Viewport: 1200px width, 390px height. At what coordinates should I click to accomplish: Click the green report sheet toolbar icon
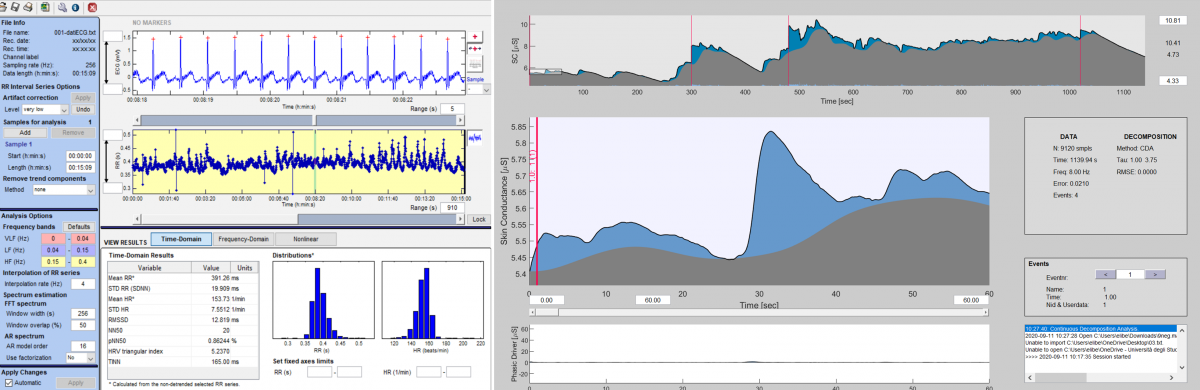pyautogui.click(x=45, y=6)
